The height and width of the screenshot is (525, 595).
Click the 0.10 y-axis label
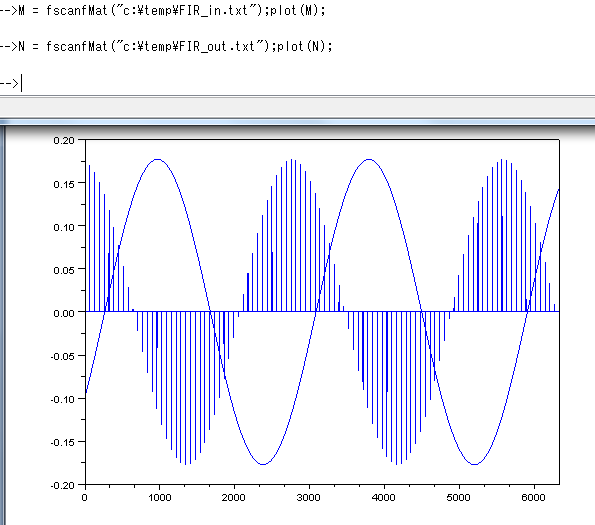(x=64, y=227)
